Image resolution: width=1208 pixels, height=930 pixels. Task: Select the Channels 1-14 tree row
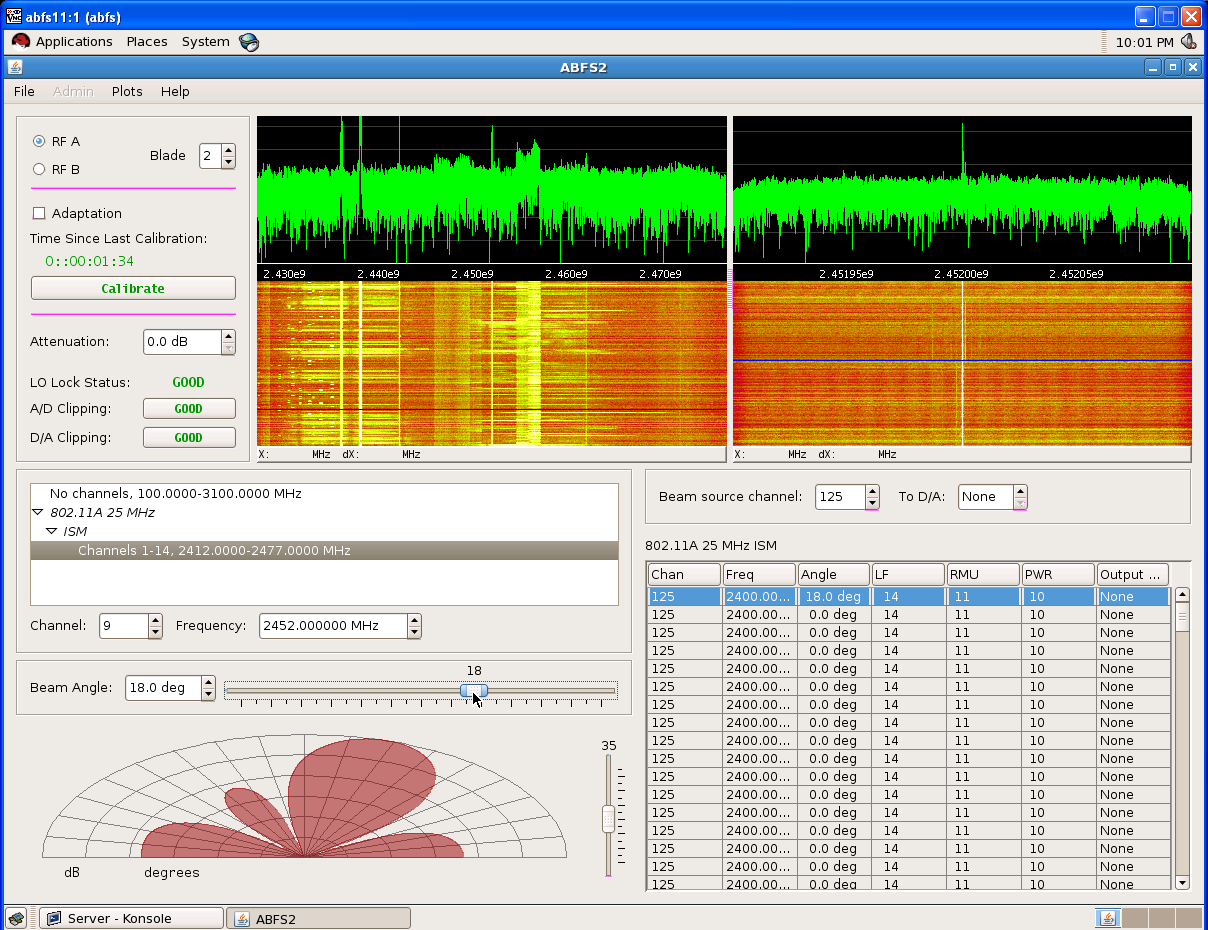(324, 550)
